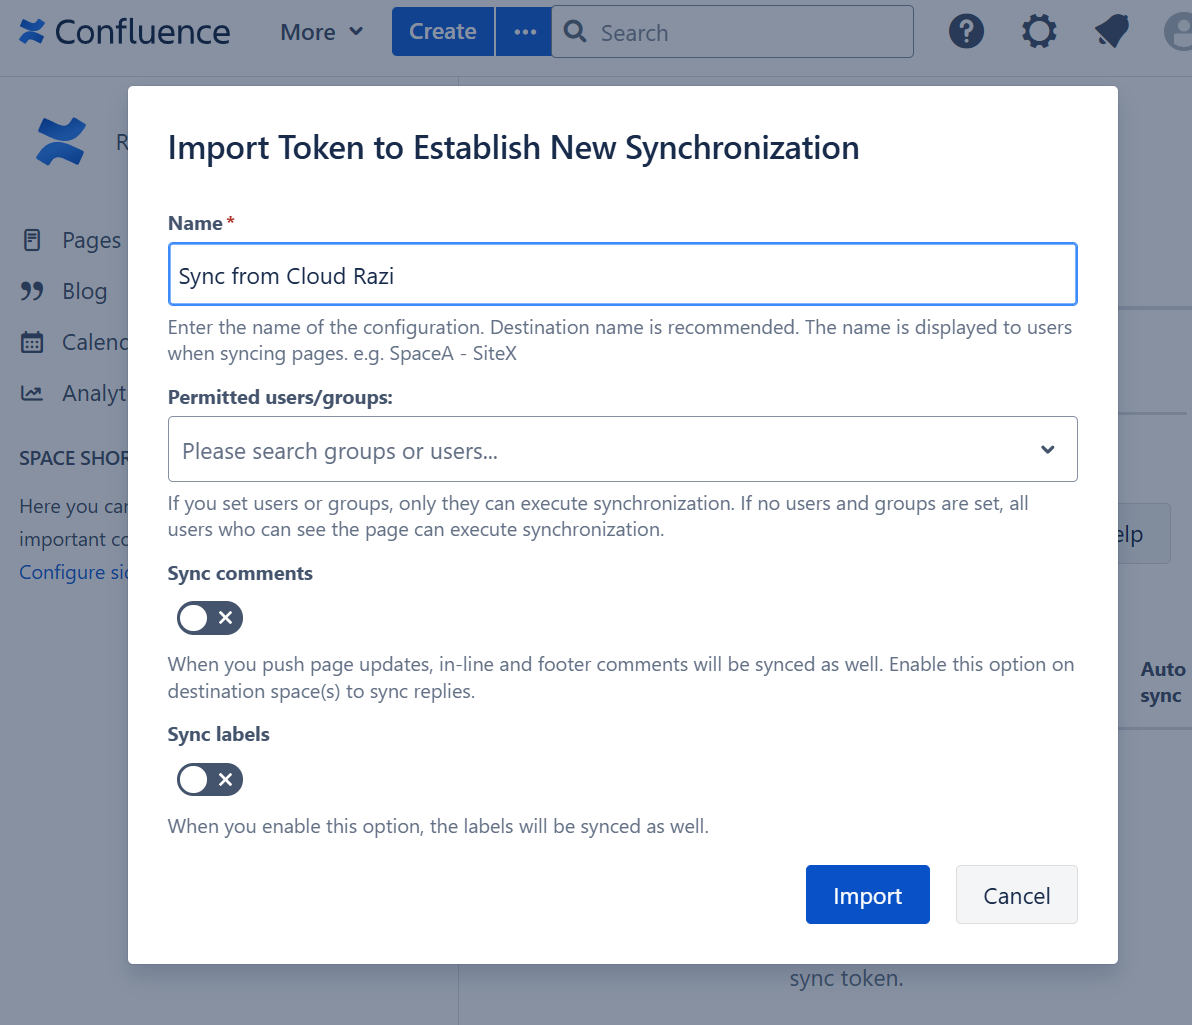Enable the Sync comments toggle
Screen dimensions: 1192x1025
pyautogui.click(x=210, y=618)
